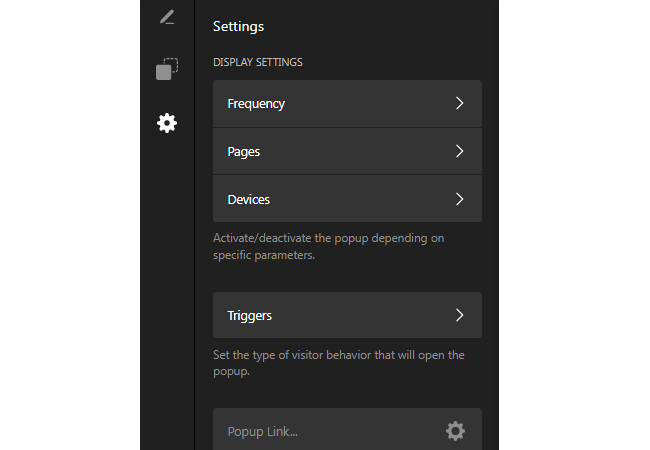Expand Pages using its chevron arrow
Viewport: 650px width, 450px height.
459,151
